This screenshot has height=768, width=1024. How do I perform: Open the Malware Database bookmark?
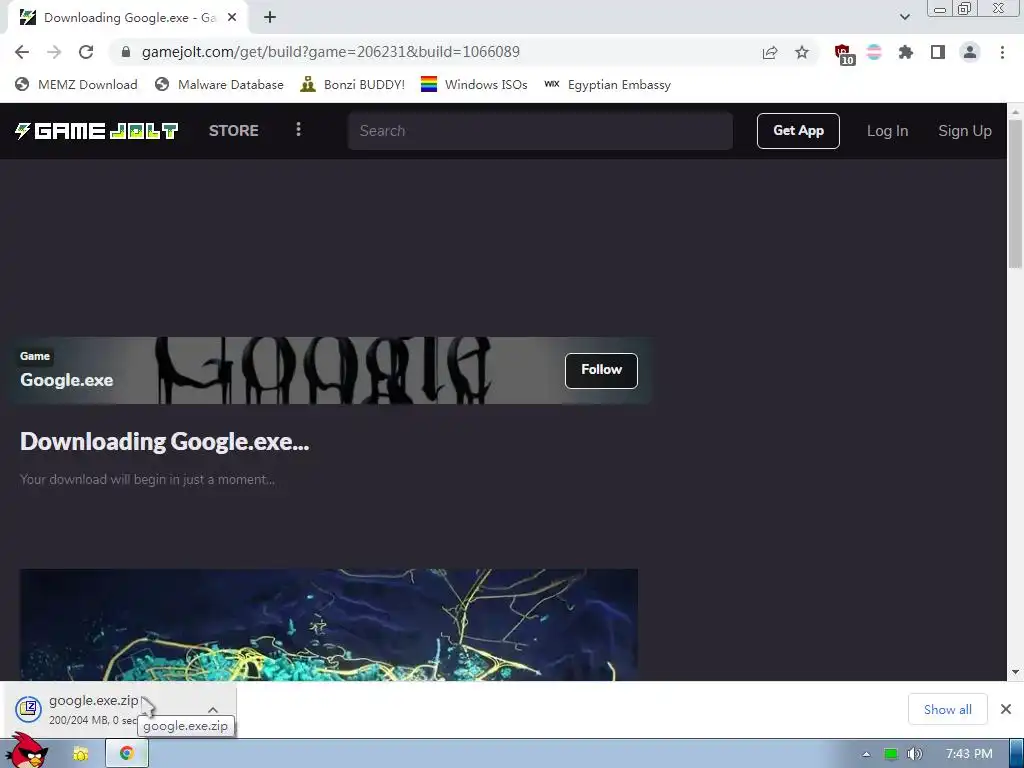tap(219, 85)
